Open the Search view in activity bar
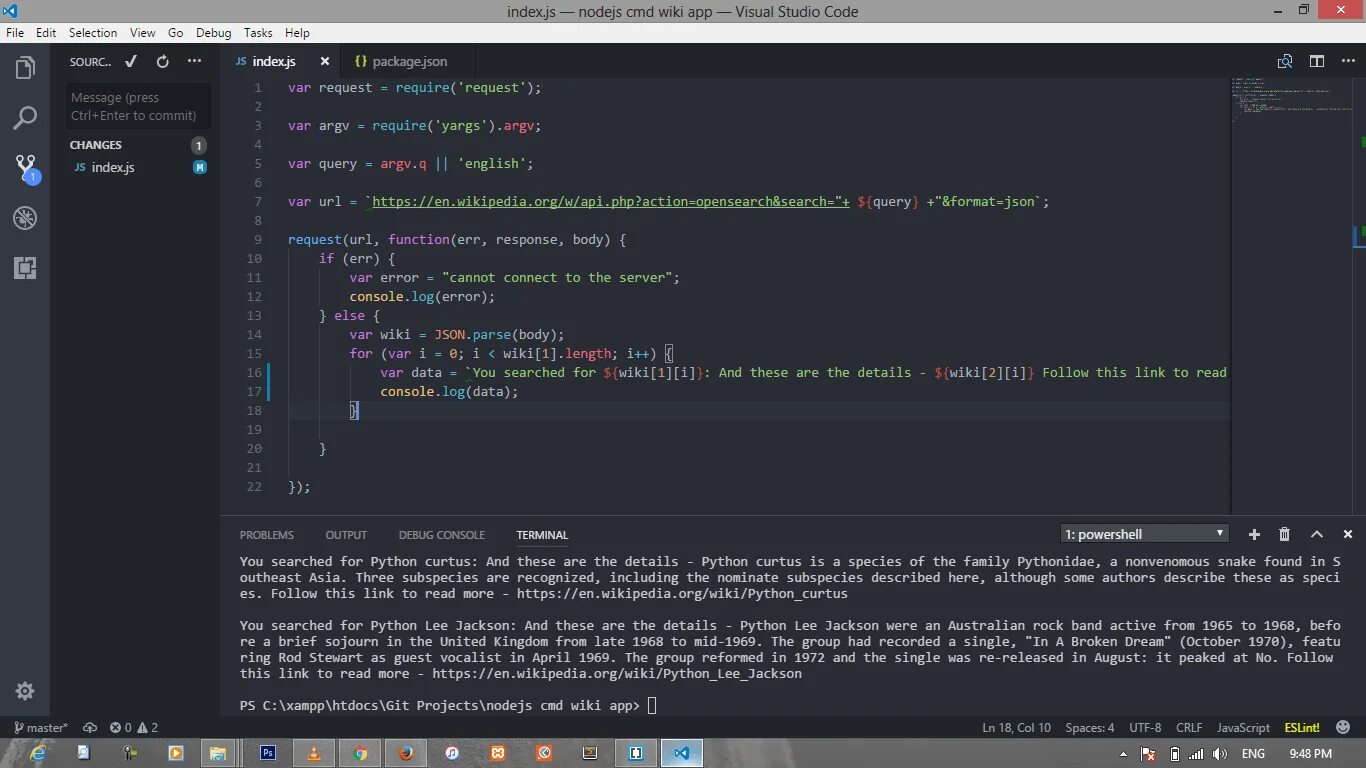 pyautogui.click(x=25, y=118)
